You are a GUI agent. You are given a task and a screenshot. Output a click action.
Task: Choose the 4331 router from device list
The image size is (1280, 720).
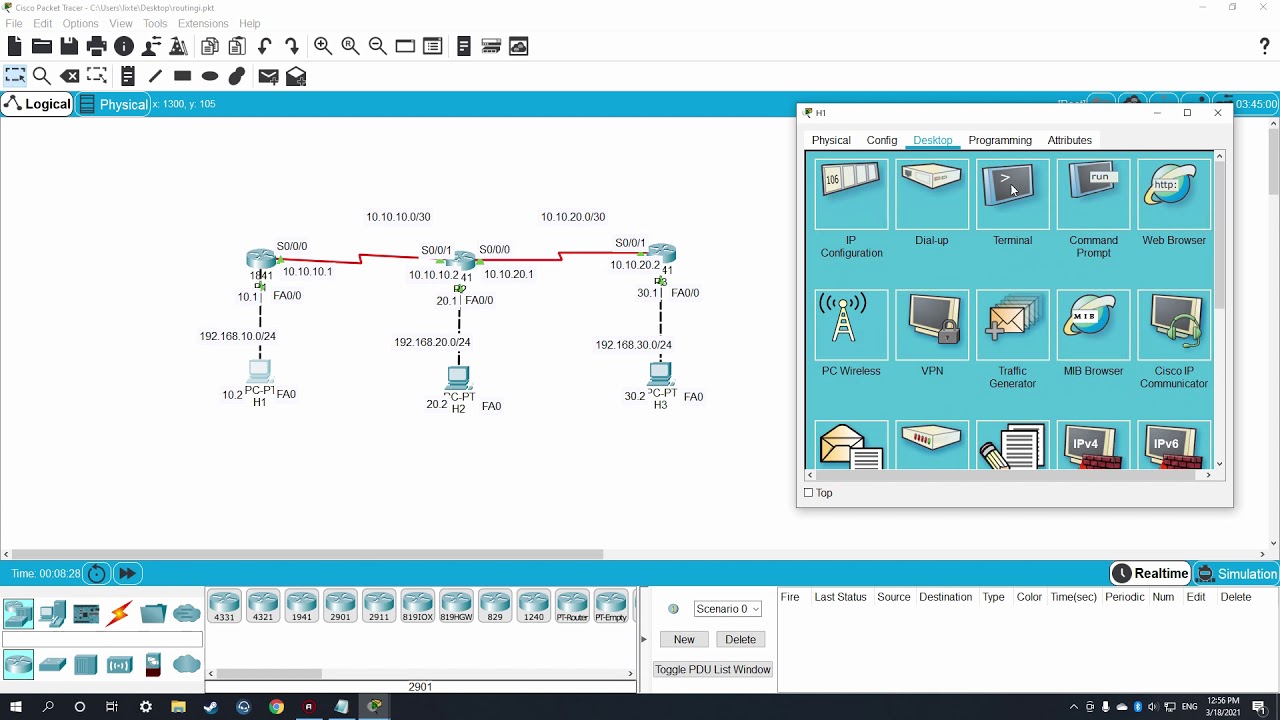(224, 607)
